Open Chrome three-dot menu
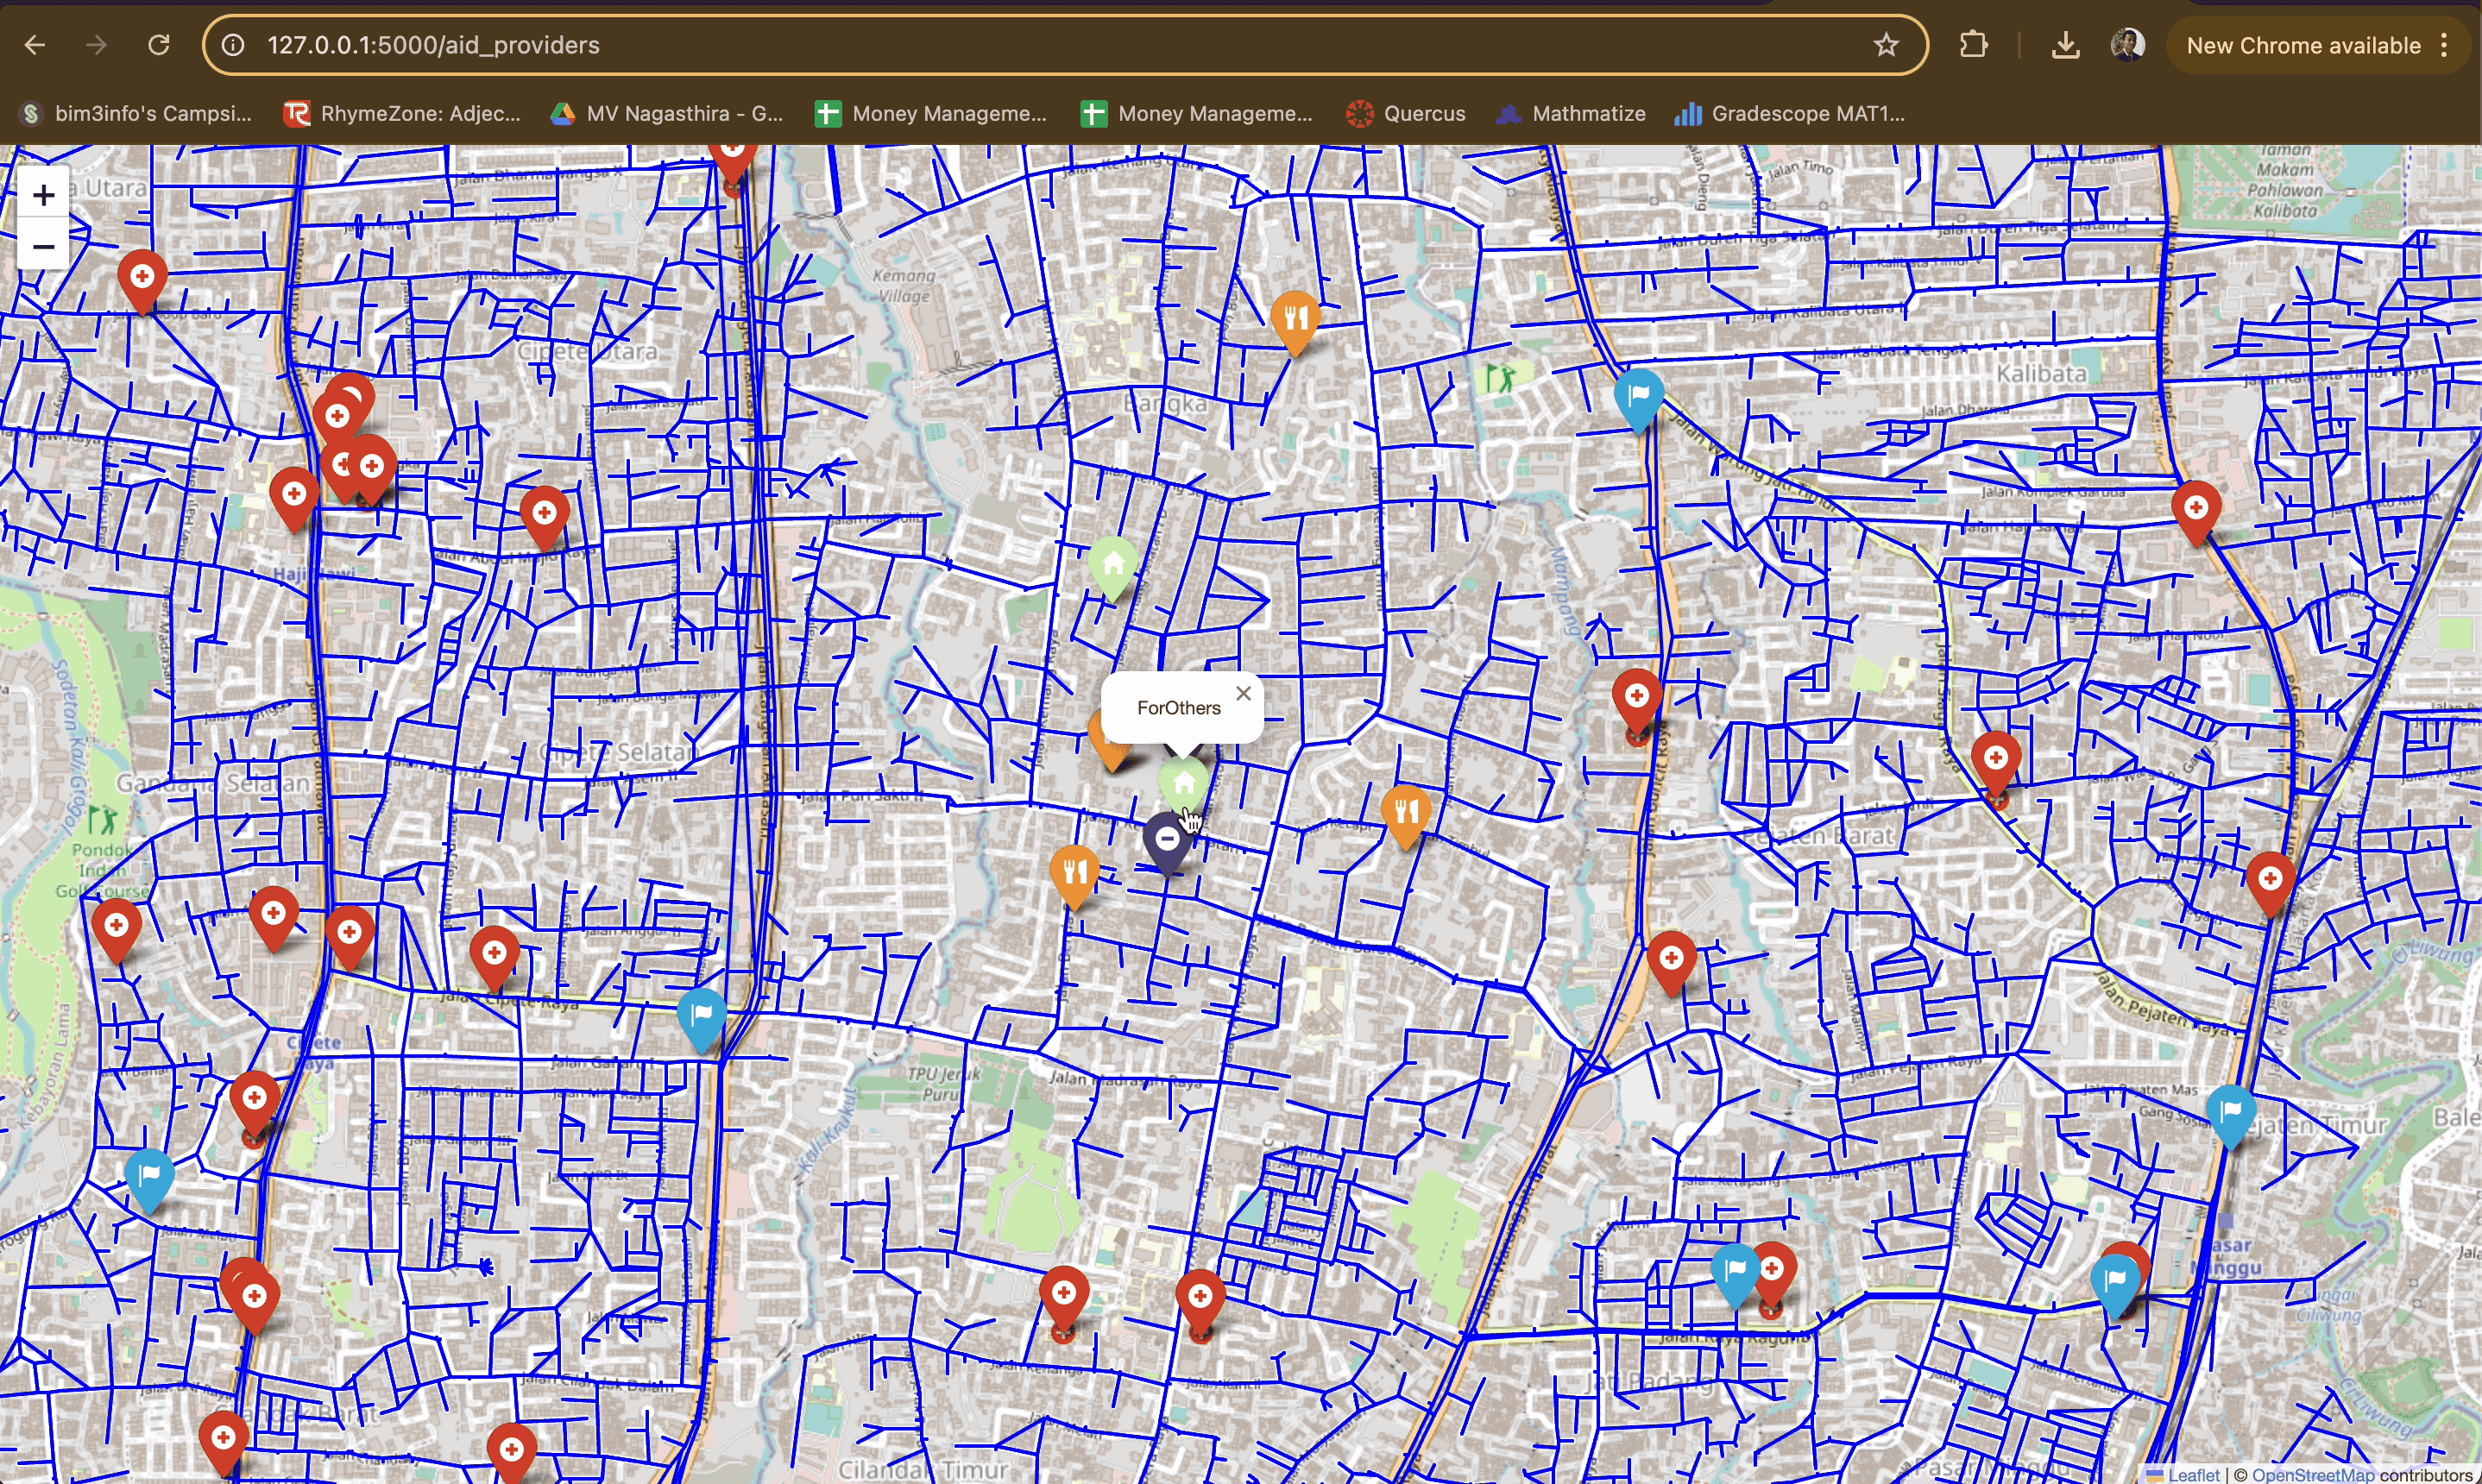 [2444, 45]
